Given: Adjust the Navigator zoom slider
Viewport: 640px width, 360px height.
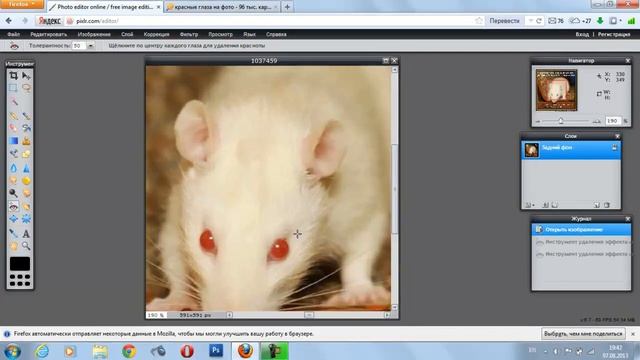Looking at the screenshot, I should click(560, 121).
